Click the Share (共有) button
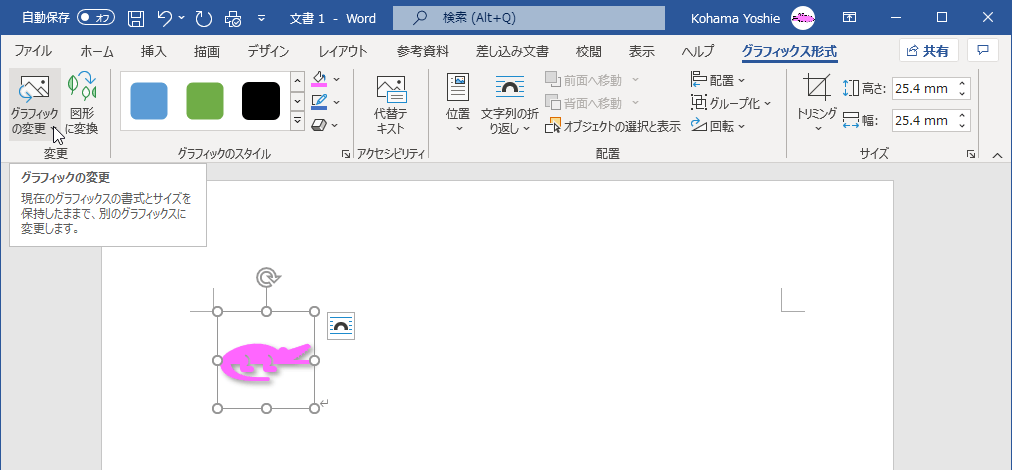Image resolution: width=1012 pixels, height=470 pixels. [928, 51]
